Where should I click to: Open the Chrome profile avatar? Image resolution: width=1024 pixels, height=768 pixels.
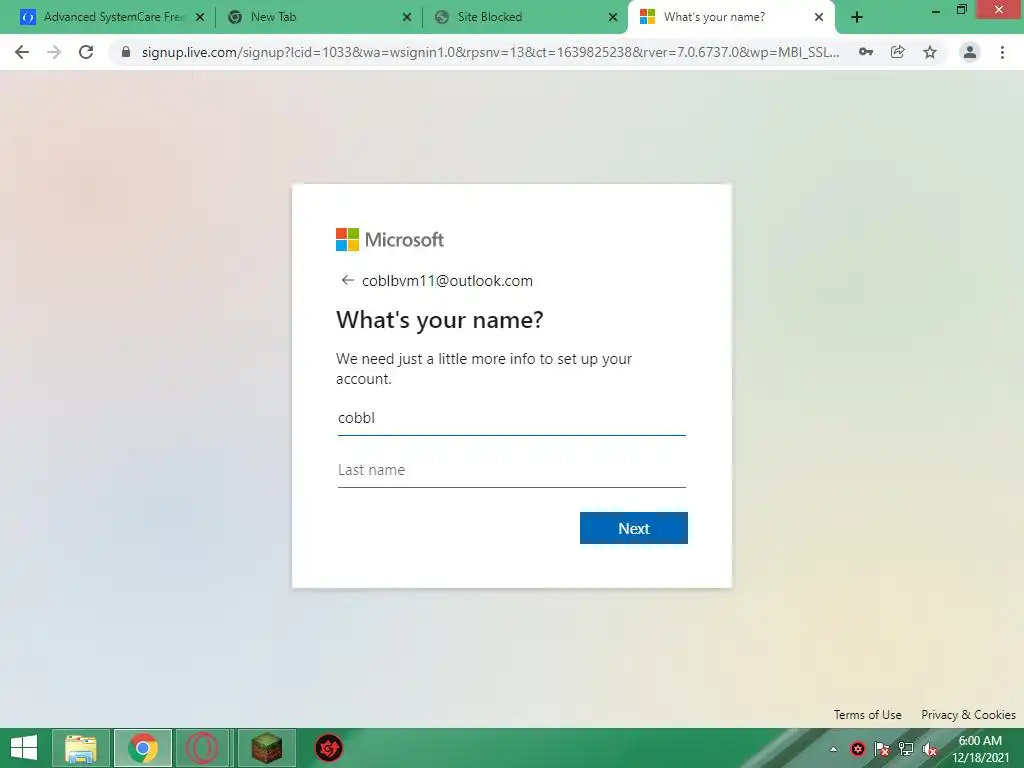click(970, 52)
